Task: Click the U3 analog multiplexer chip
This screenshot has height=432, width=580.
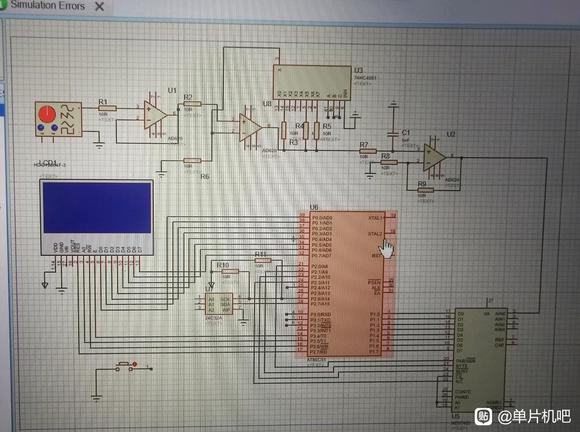Action: [312, 83]
